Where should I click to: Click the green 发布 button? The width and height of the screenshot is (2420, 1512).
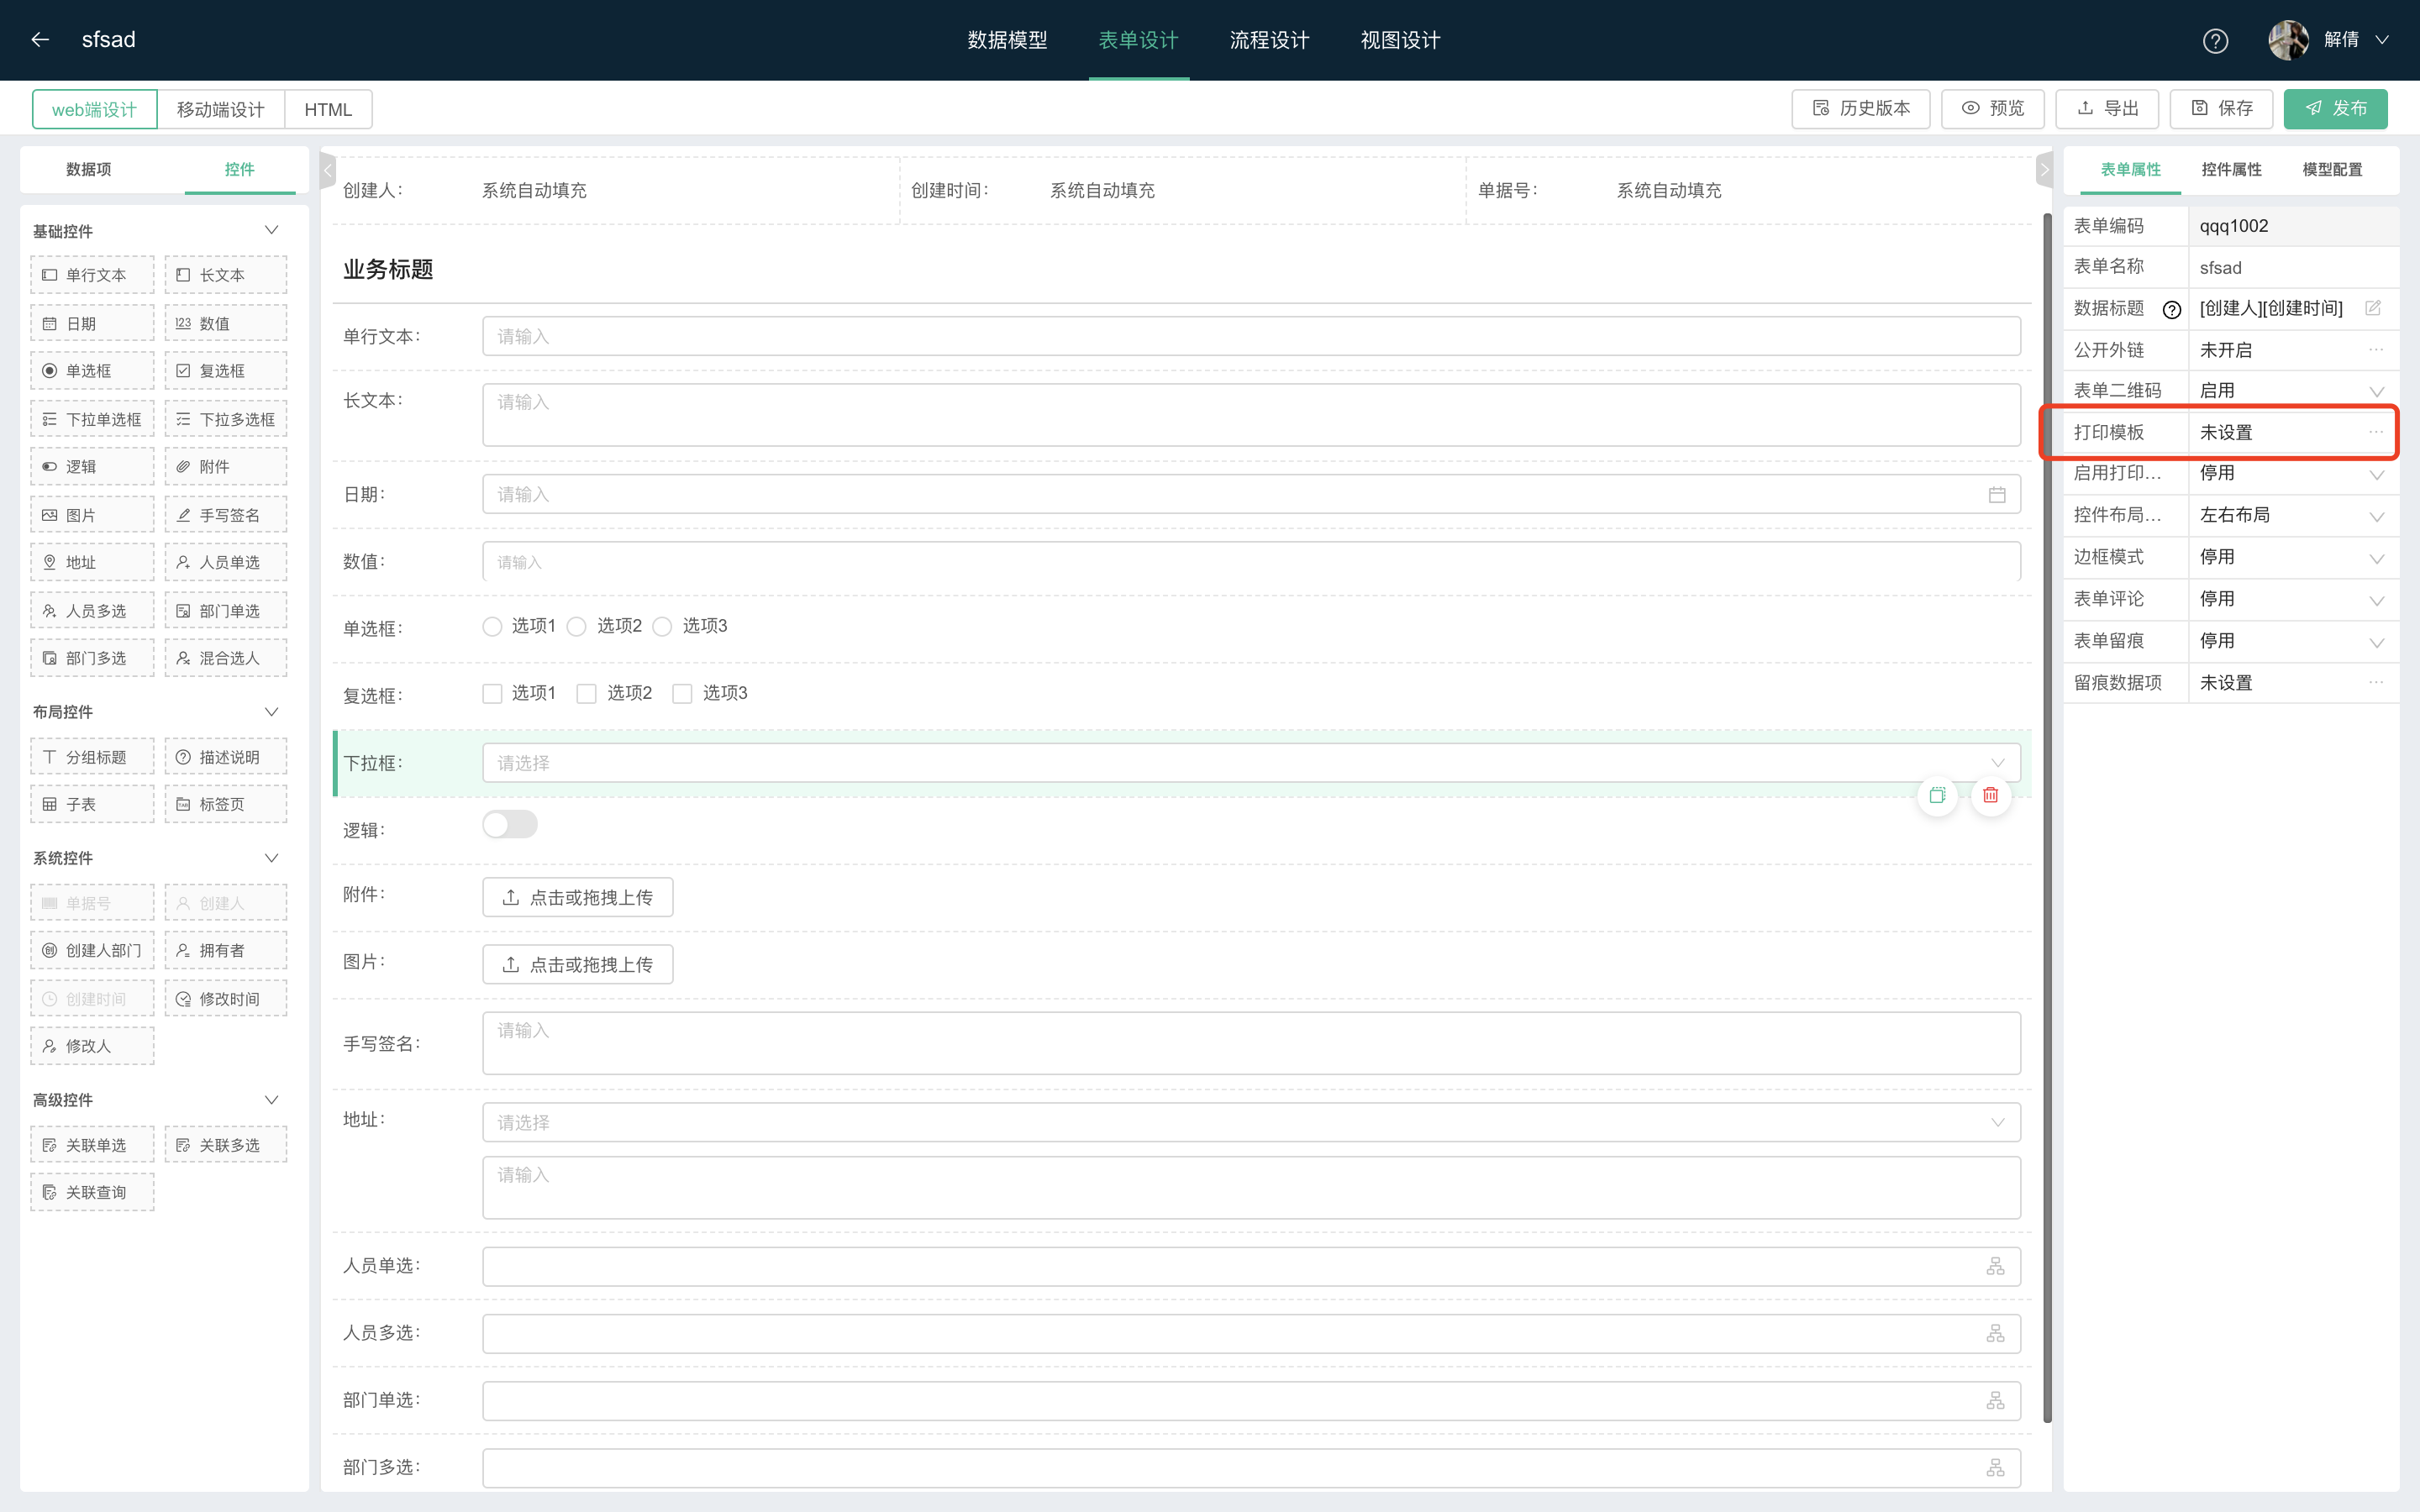pyautogui.click(x=2335, y=108)
